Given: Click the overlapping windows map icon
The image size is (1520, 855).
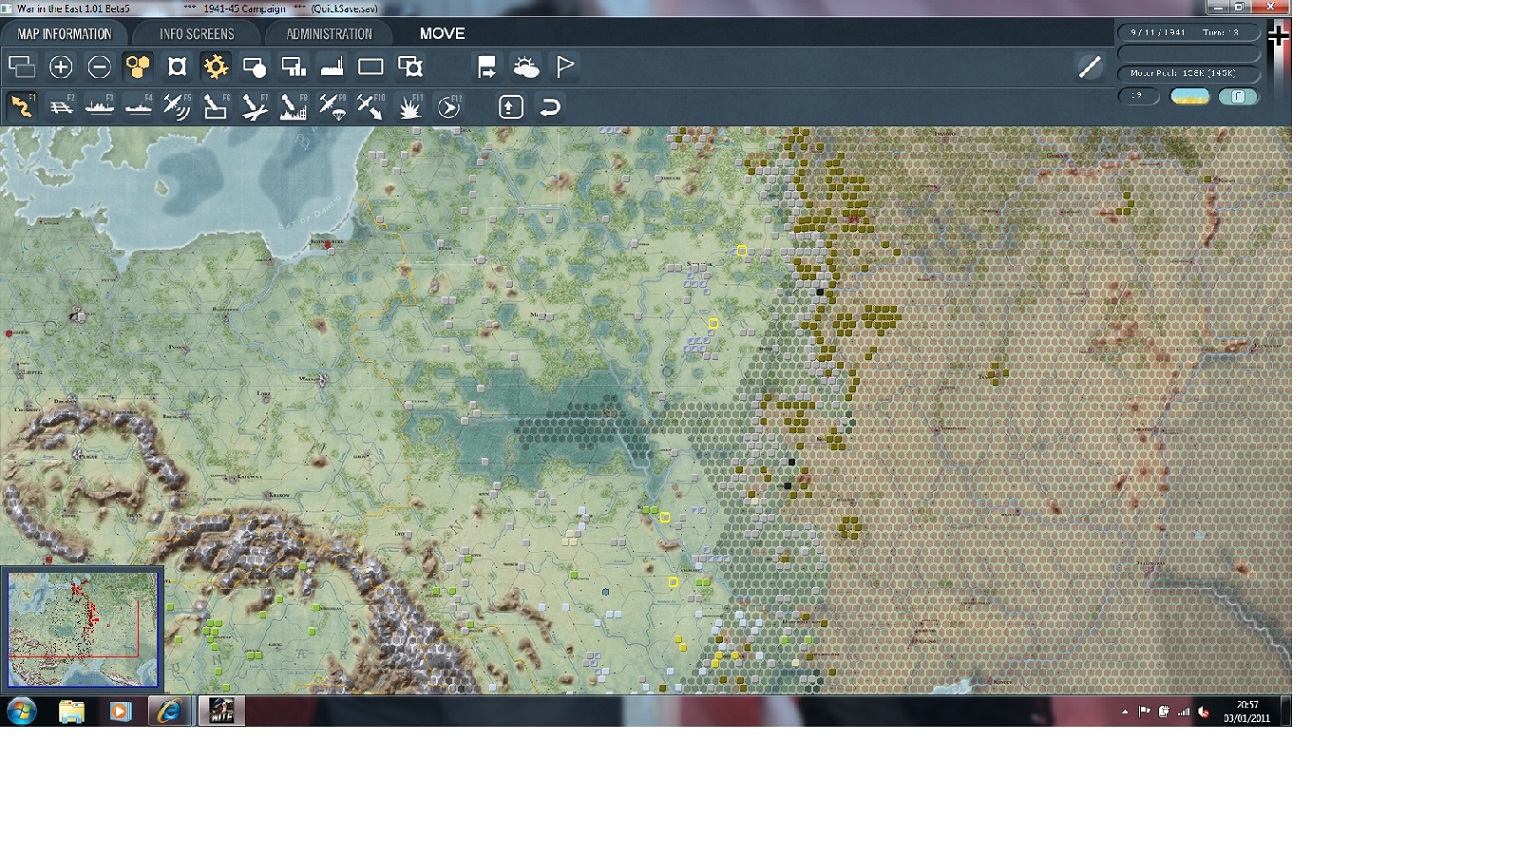Looking at the screenshot, I should (22, 67).
